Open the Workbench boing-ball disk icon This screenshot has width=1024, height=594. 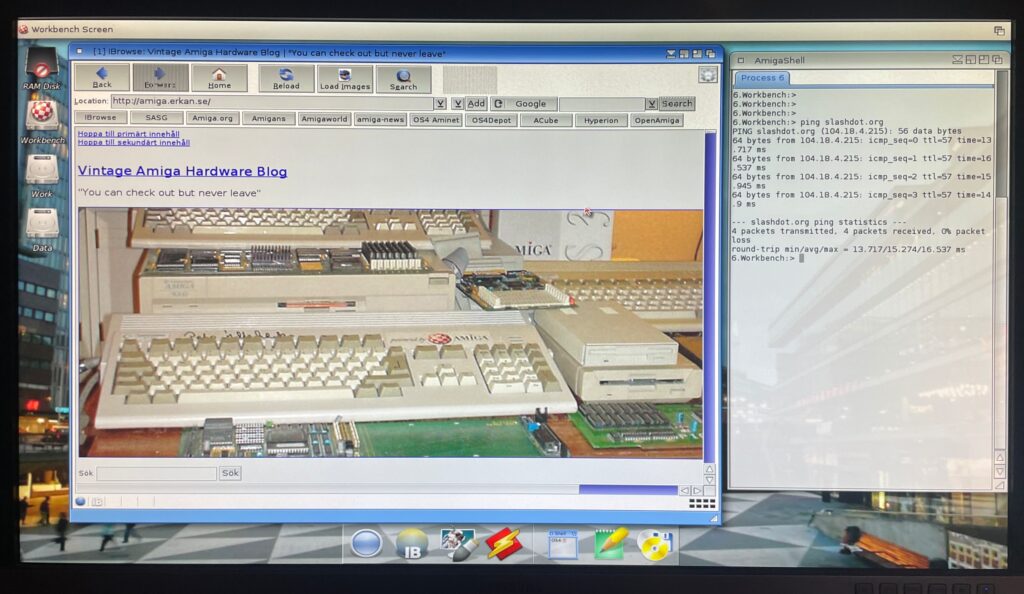point(42,123)
